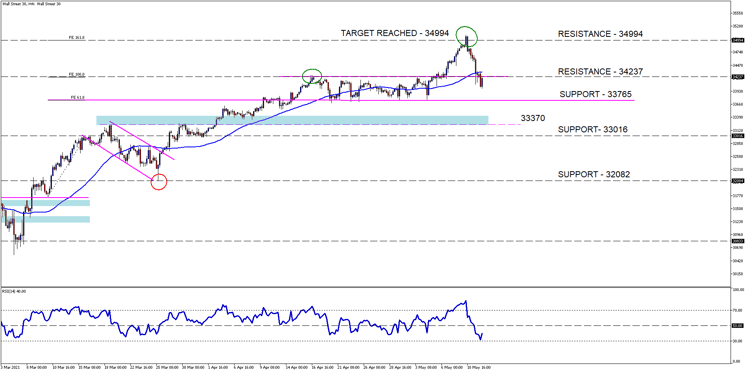Select the SUPPORT - 32082 label
Screen dimensions: 750x372
click(x=594, y=175)
